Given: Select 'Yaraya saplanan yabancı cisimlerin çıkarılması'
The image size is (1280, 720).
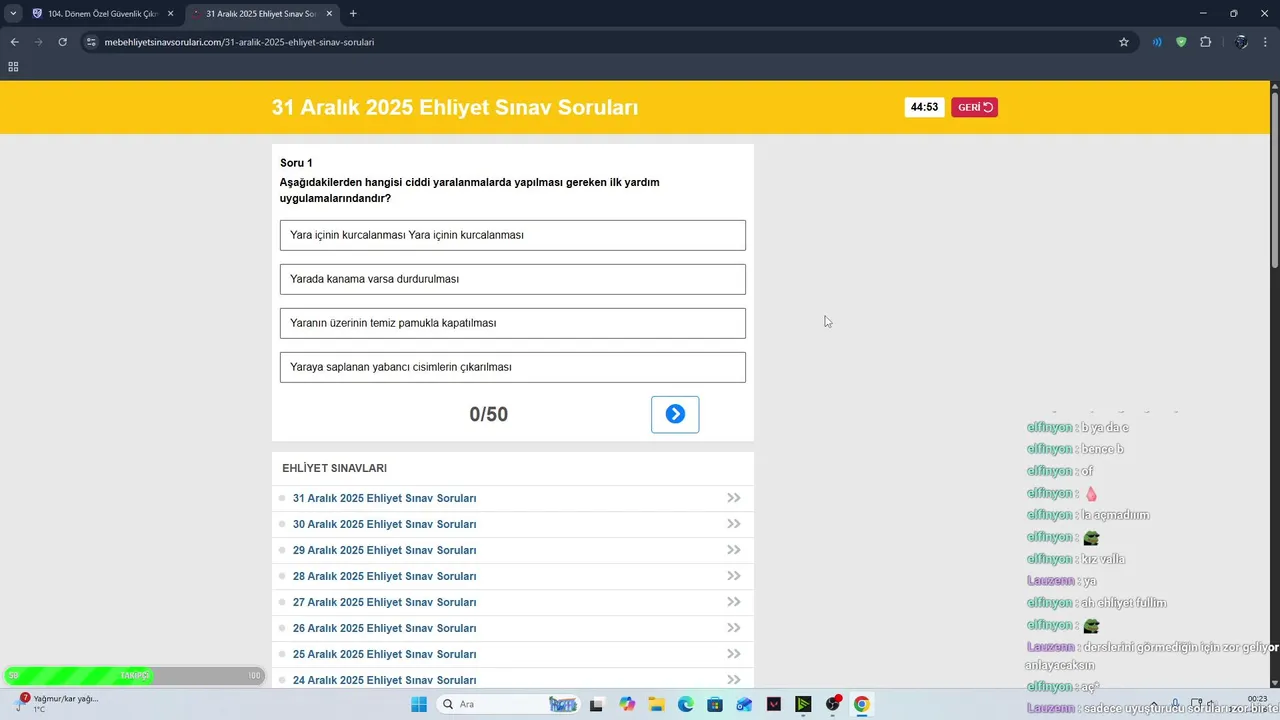Looking at the screenshot, I should (x=513, y=367).
